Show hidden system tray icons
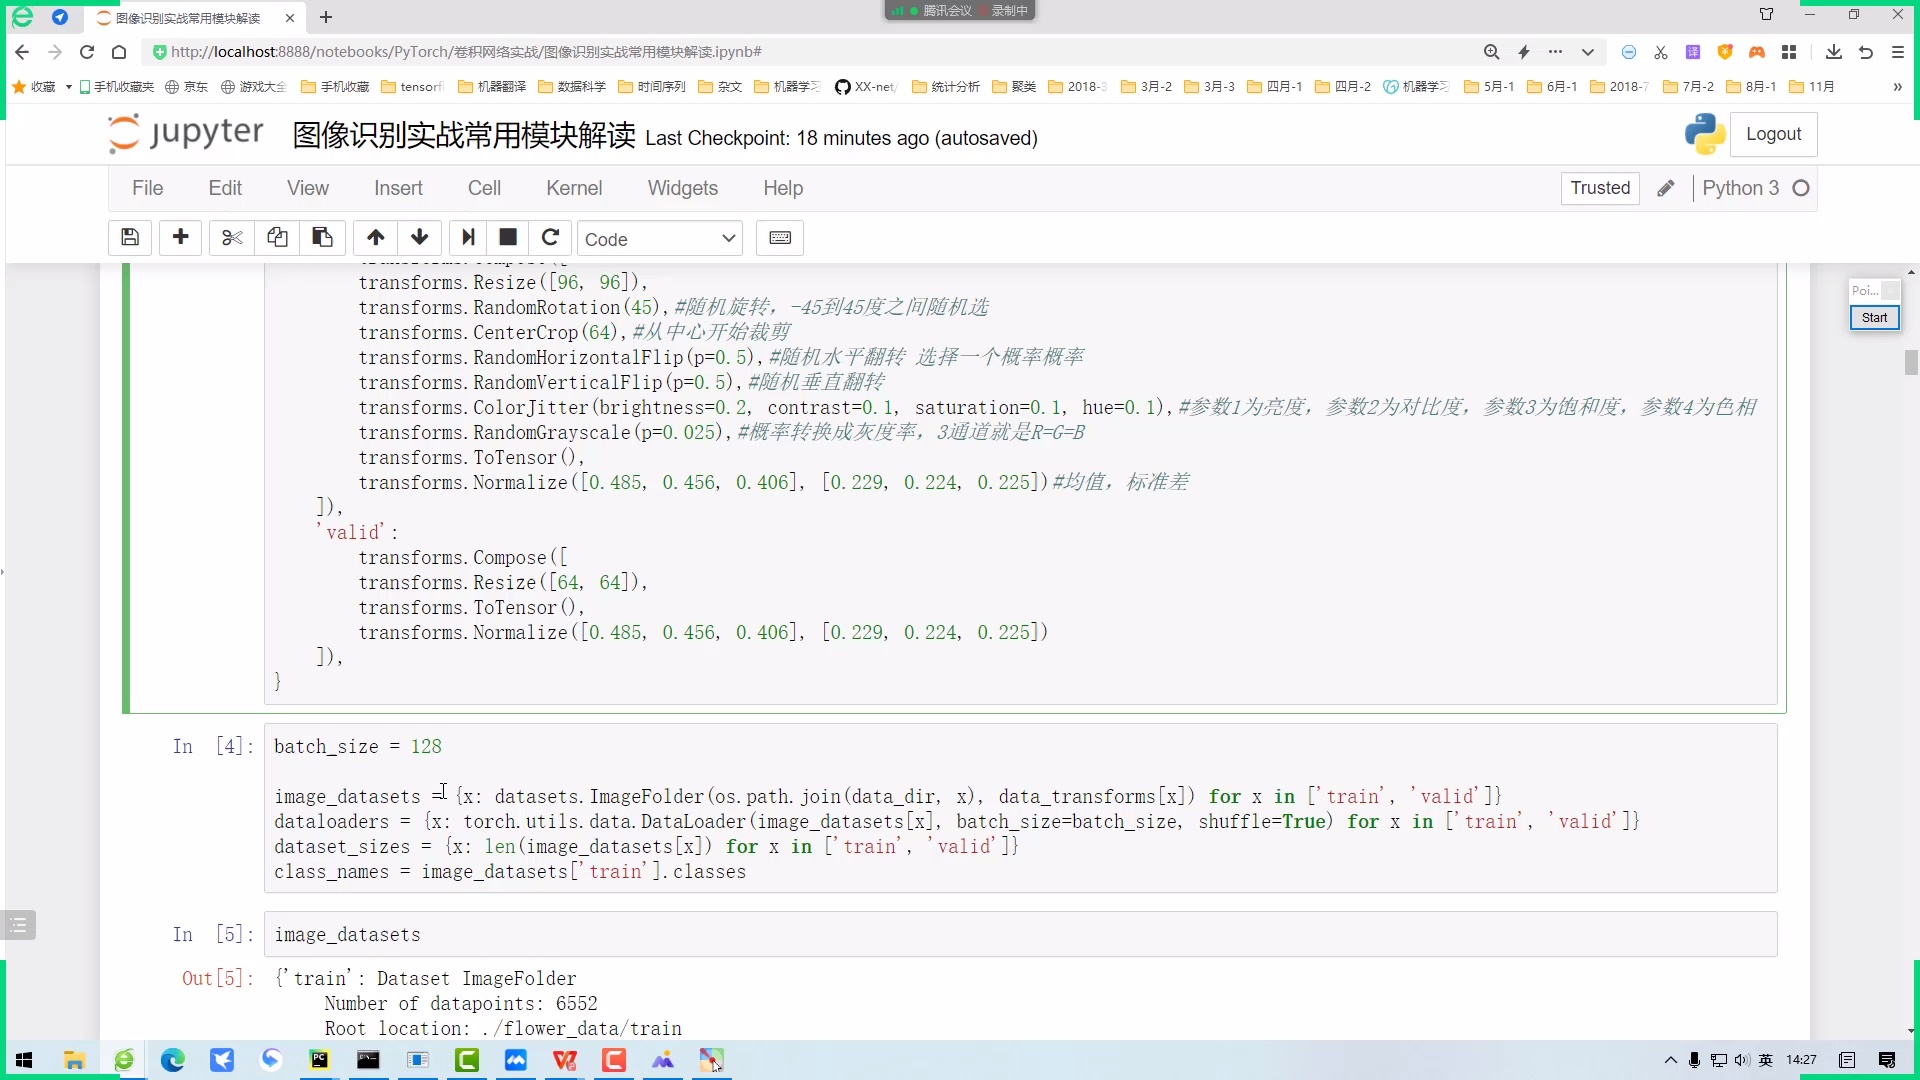Viewport: 1920px width, 1080px height. 1670,1060
